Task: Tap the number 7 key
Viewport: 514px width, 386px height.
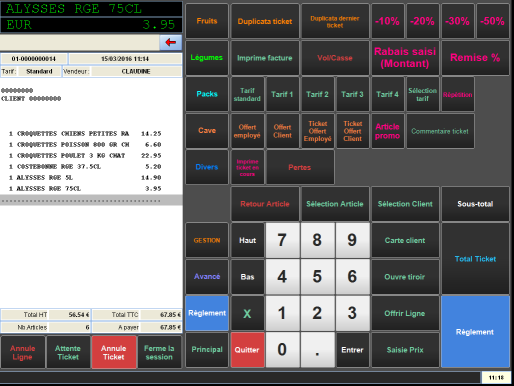Action: 282,240
